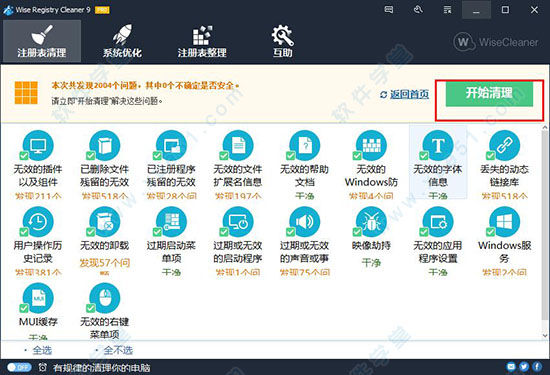This screenshot has height=375, width=550.
Task: Open the 过期或无效的声音 speaker icon
Action: coord(304,222)
